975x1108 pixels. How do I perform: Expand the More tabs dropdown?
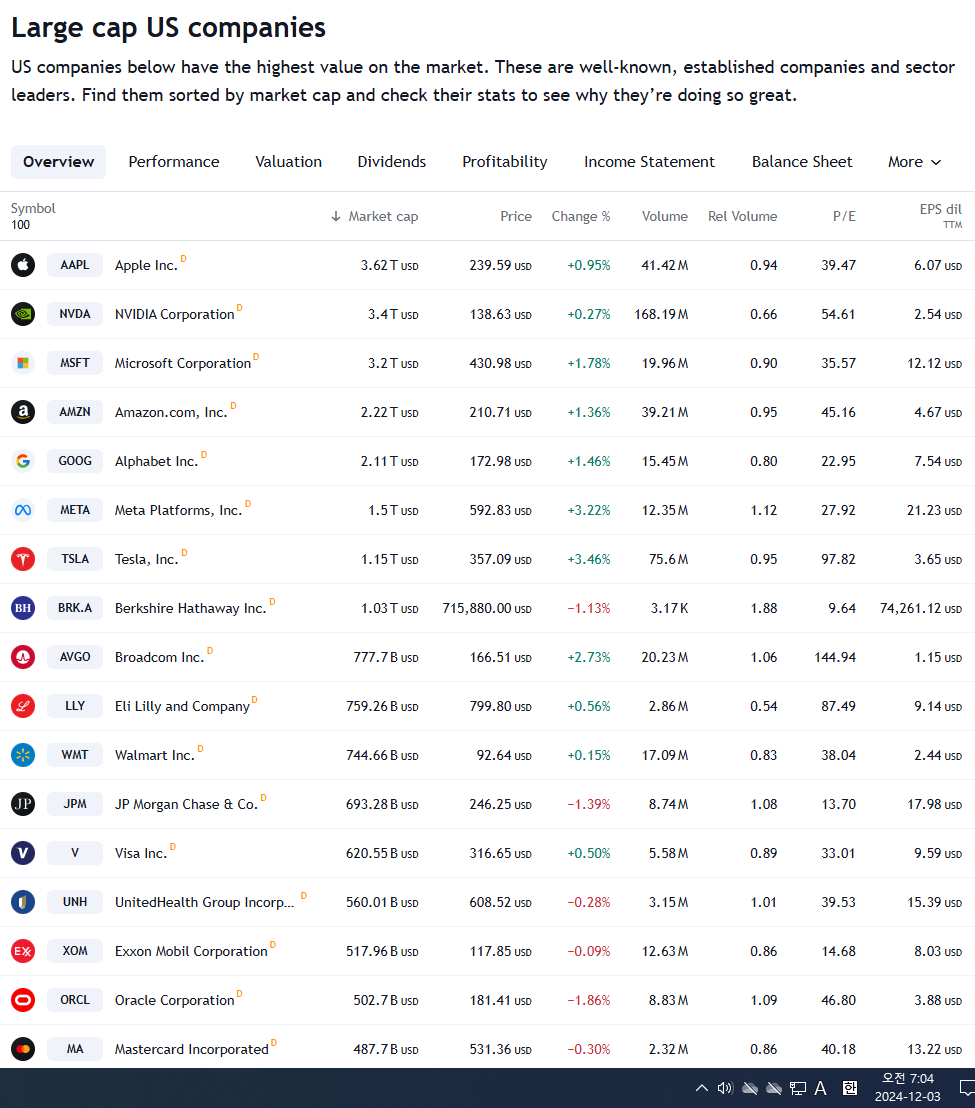914,162
